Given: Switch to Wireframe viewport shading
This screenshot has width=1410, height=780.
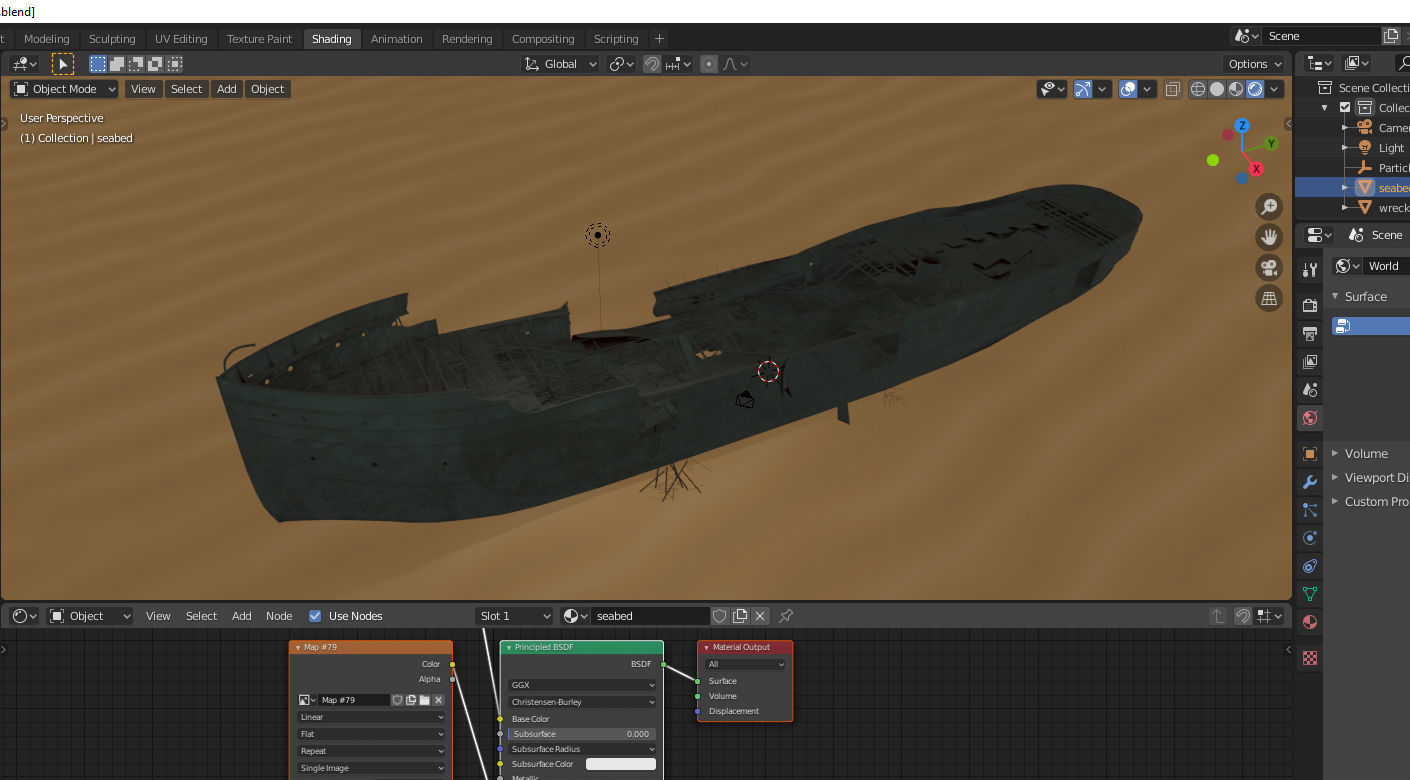Looking at the screenshot, I should pos(1198,89).
